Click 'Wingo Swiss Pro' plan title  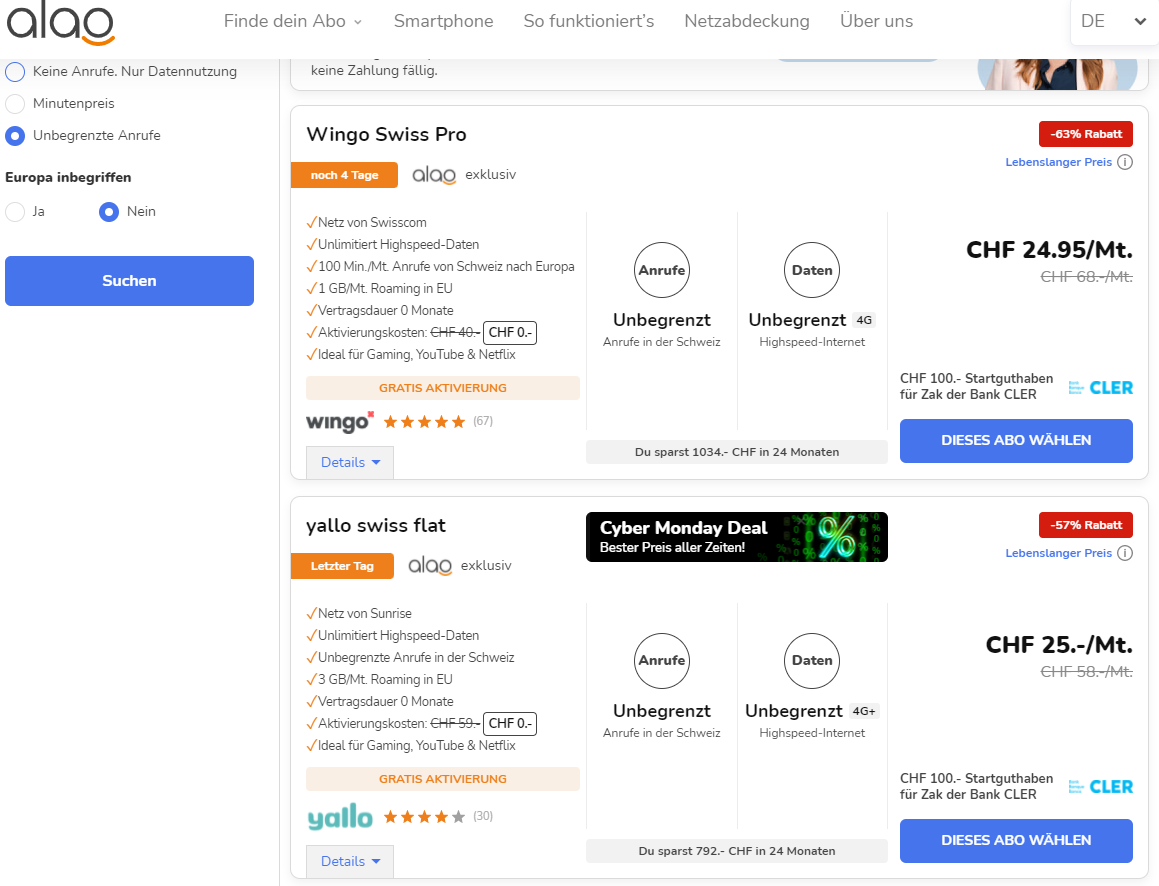[386, 134]
